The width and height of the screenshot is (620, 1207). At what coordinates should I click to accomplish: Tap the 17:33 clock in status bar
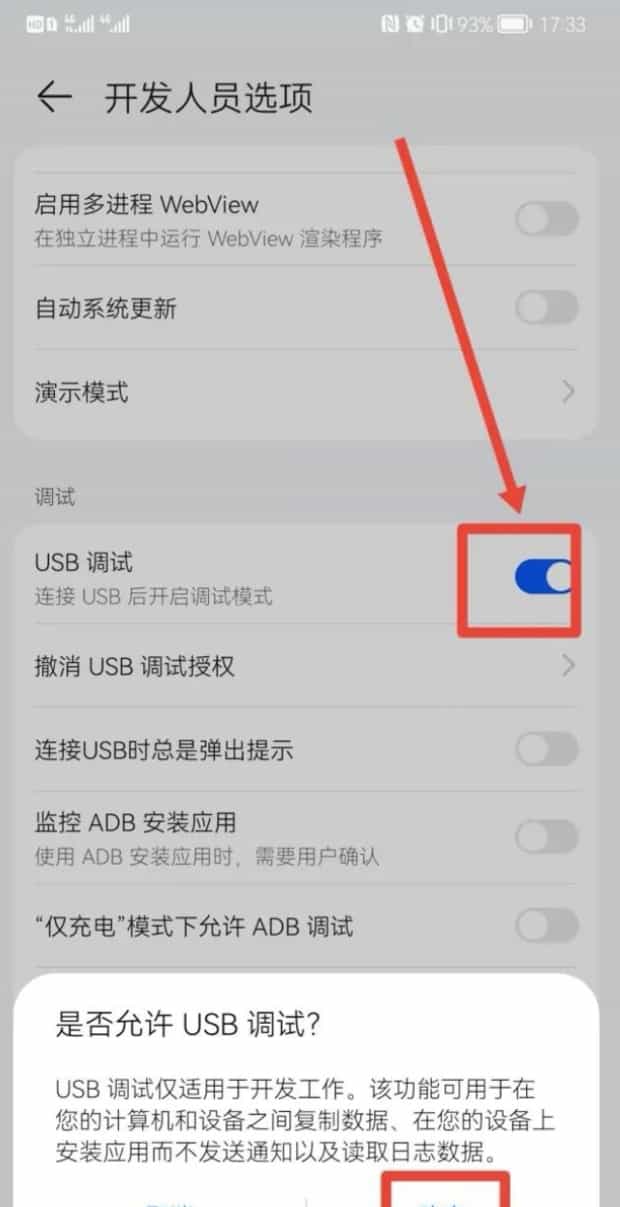point(563,24)
